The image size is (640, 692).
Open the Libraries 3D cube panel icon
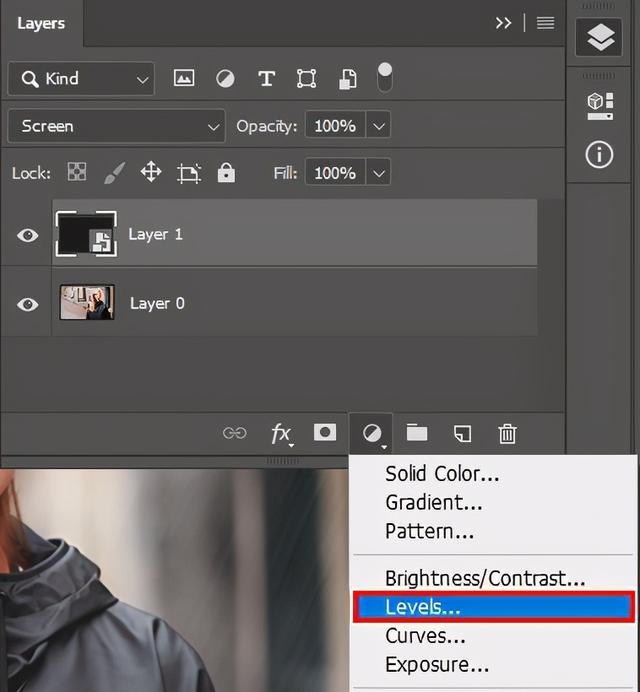[x=600, y=106]
